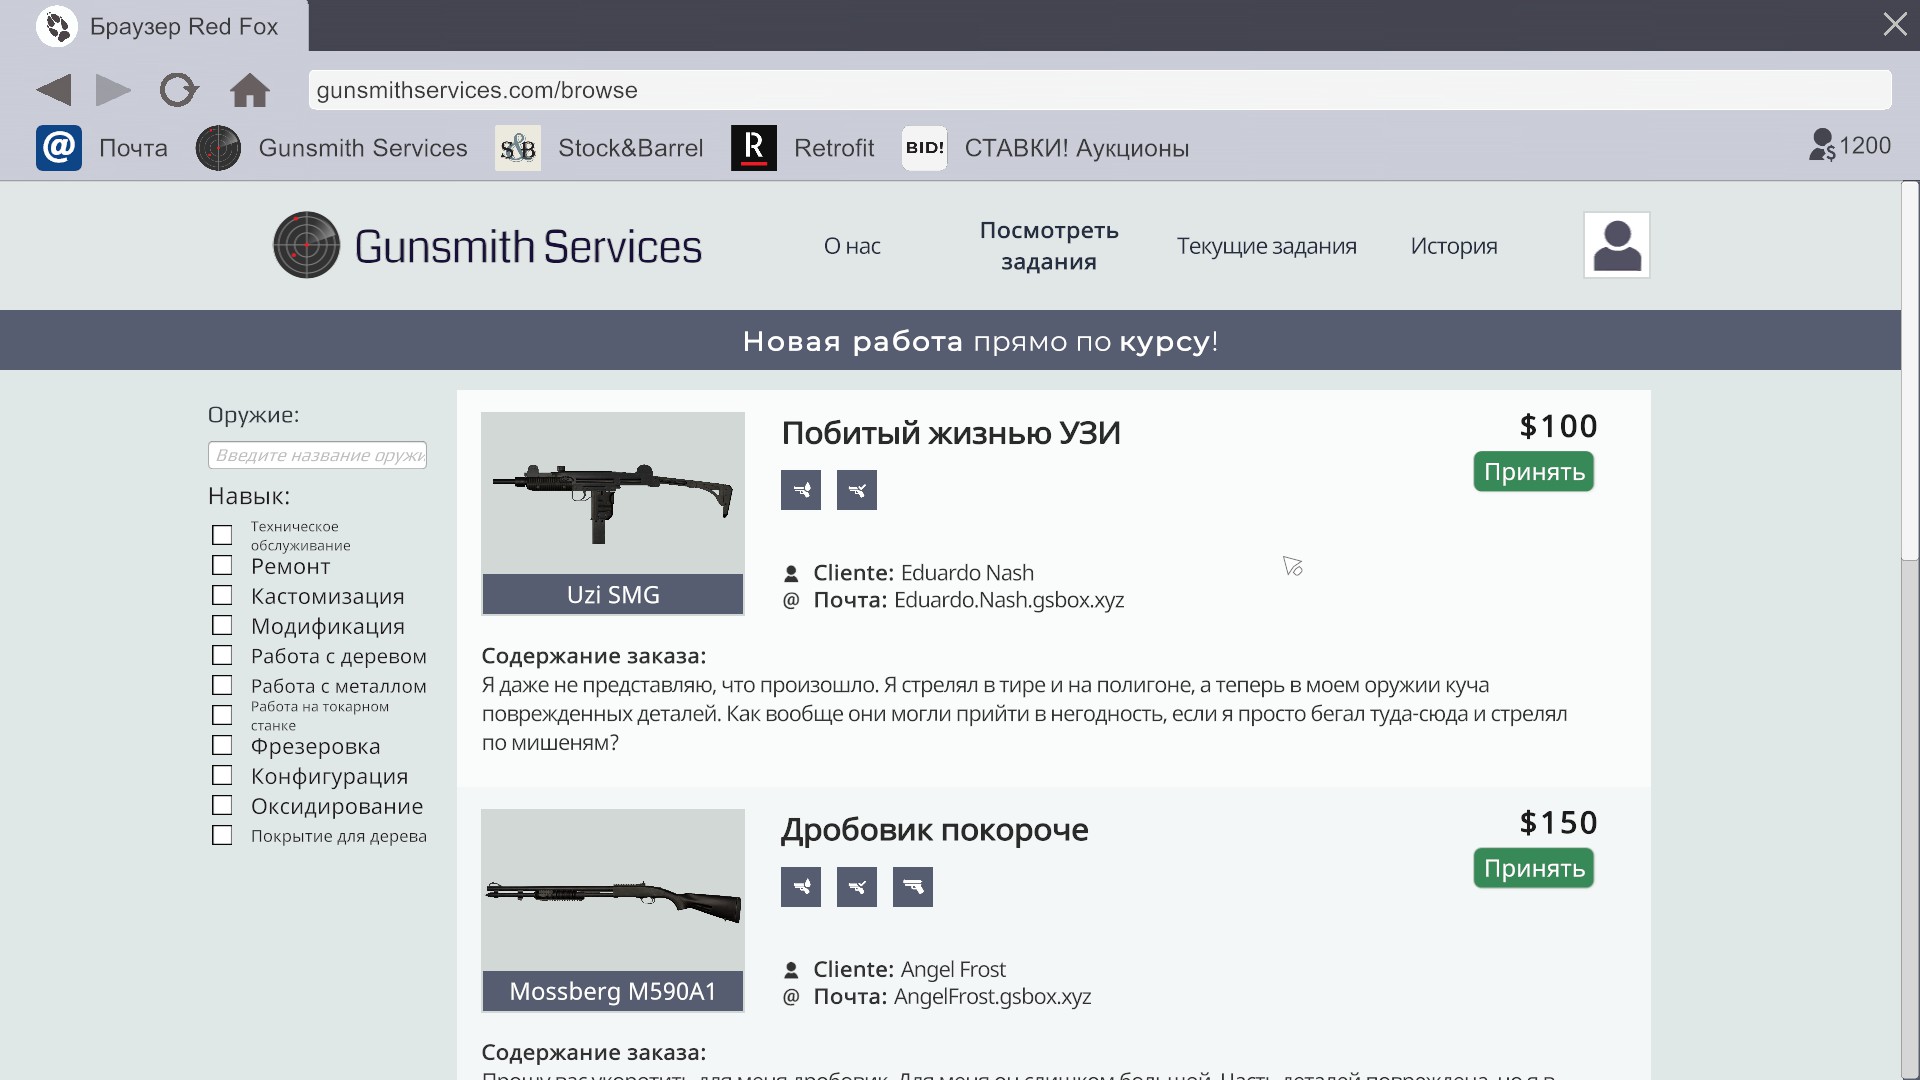Click the browser forward arrow

pos(113,90)
